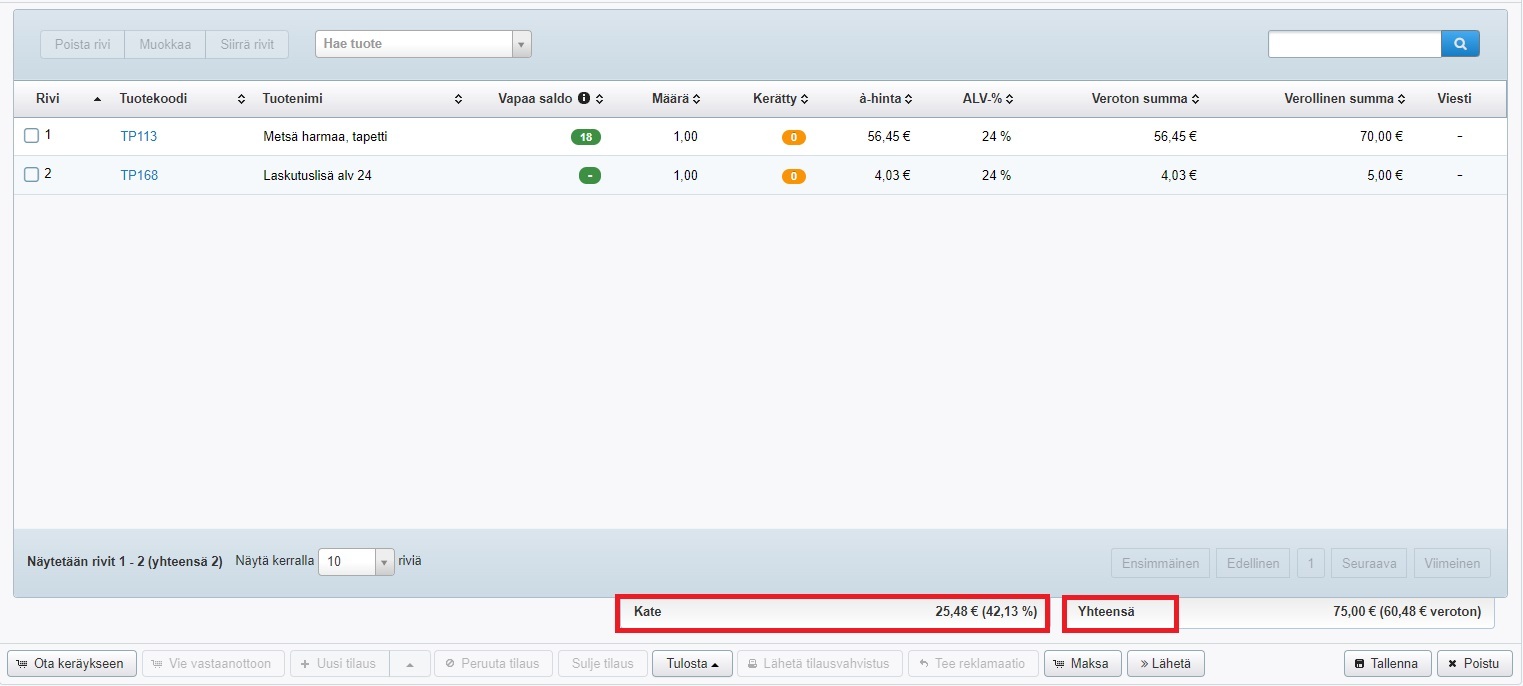Screen dimensions: 1523x686
Task: Open product link TP168
Action: pyautogui.click(x=139, y=176)
